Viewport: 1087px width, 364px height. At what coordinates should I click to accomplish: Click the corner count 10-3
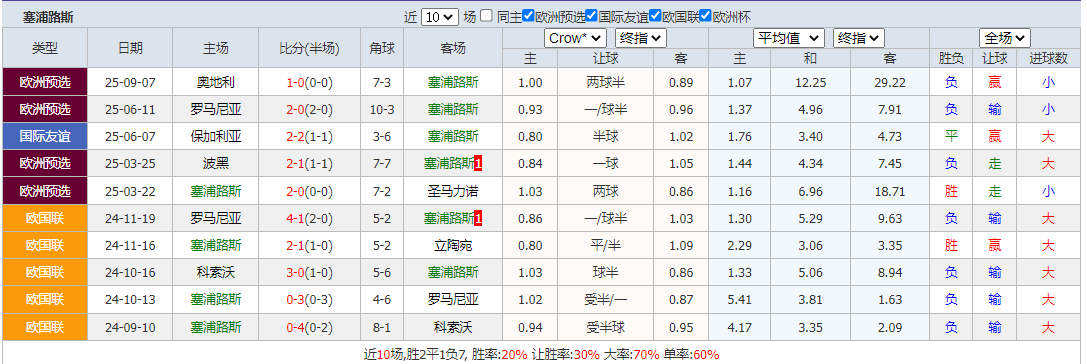[x=382, y=110]
